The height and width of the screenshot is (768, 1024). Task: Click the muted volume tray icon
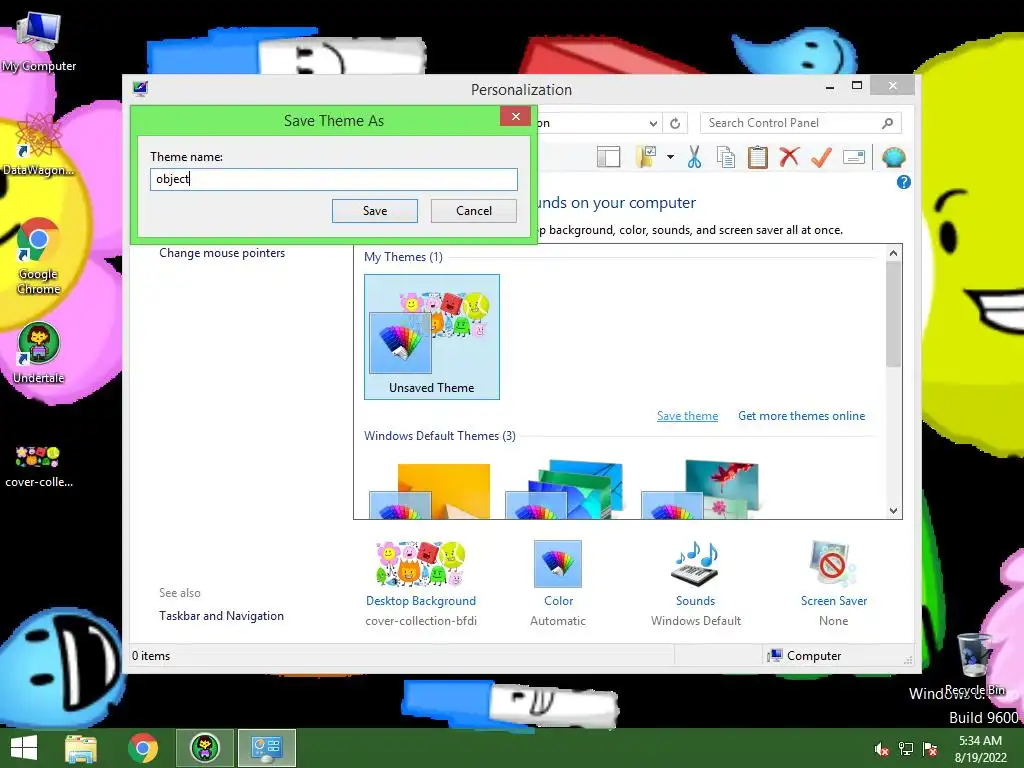[x=881, y=749]
